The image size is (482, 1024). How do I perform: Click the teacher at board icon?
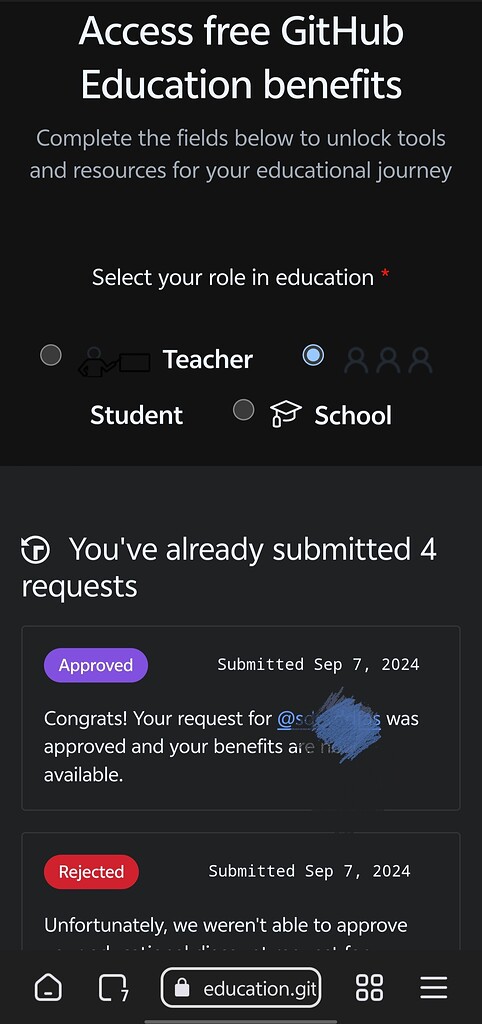click(x=114, y=361)
